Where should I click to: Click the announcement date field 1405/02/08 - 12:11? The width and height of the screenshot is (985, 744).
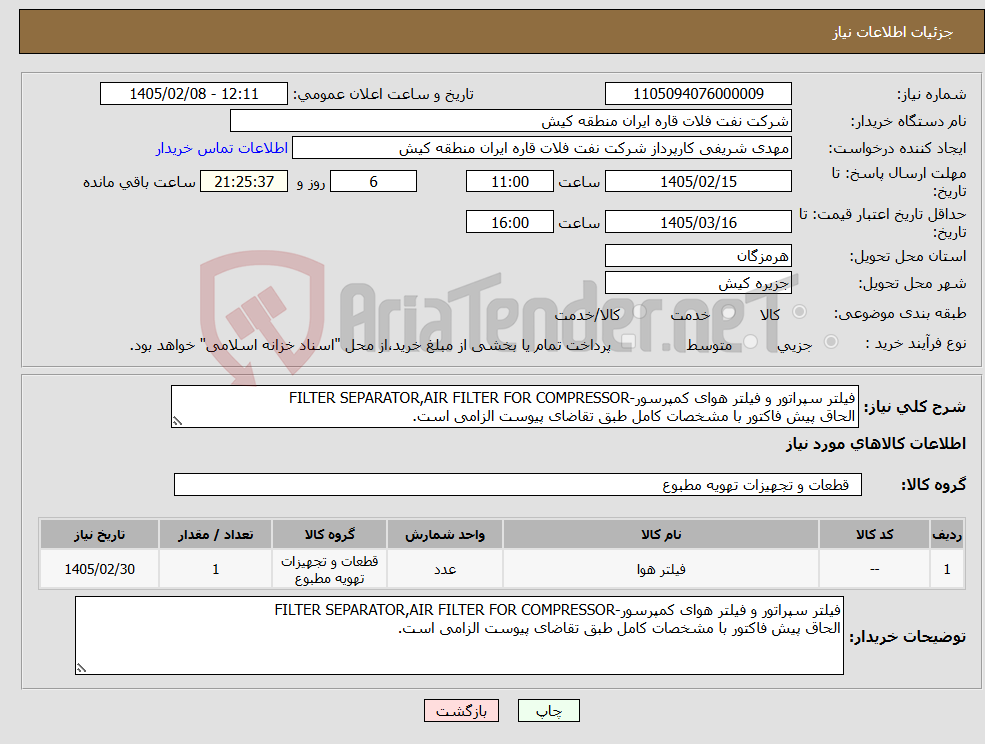click(193, 94)
